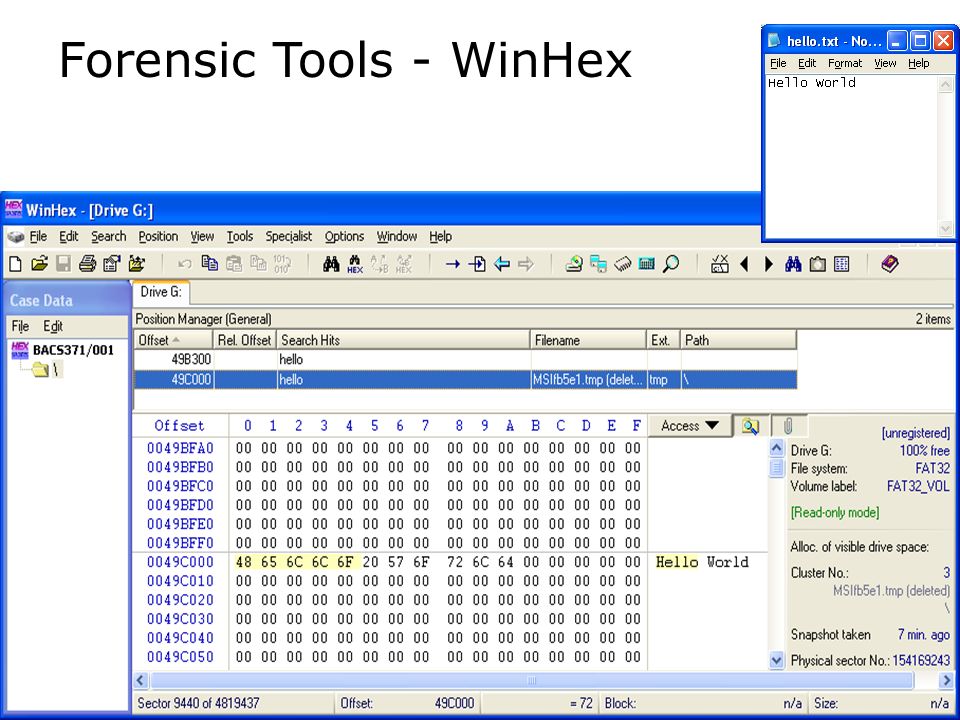Click the Back navigation arrow icon
The image size is (960, 720).
tap(502, 264)
